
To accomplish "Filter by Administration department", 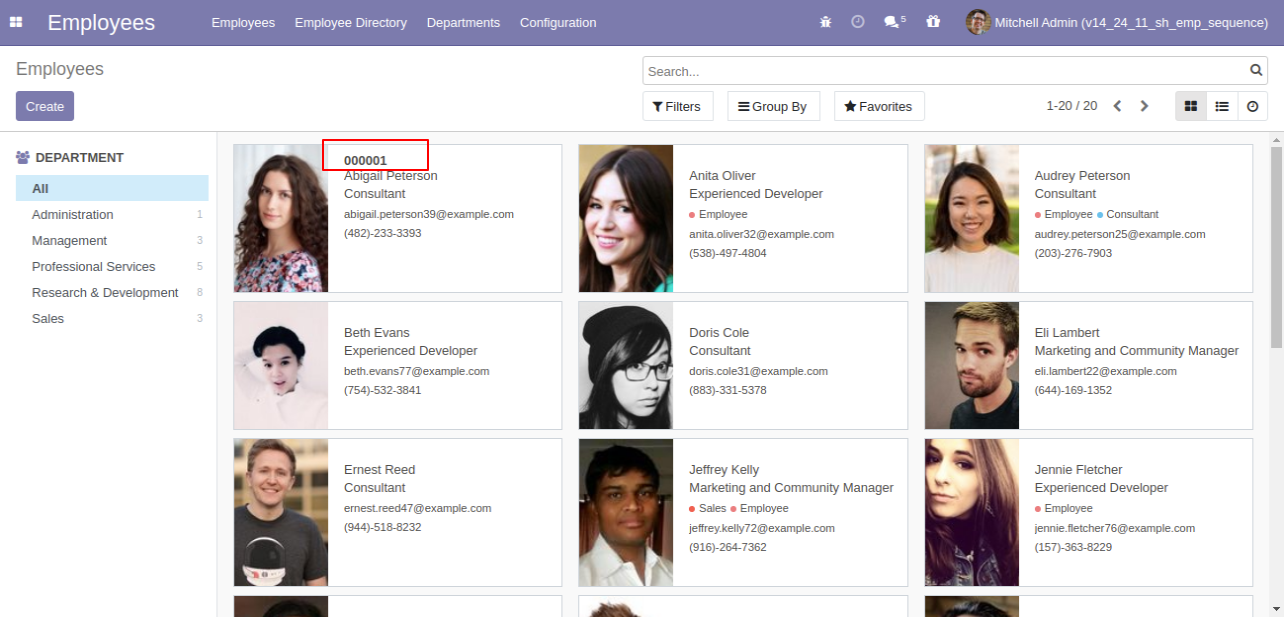I will [x=112, y=214].
